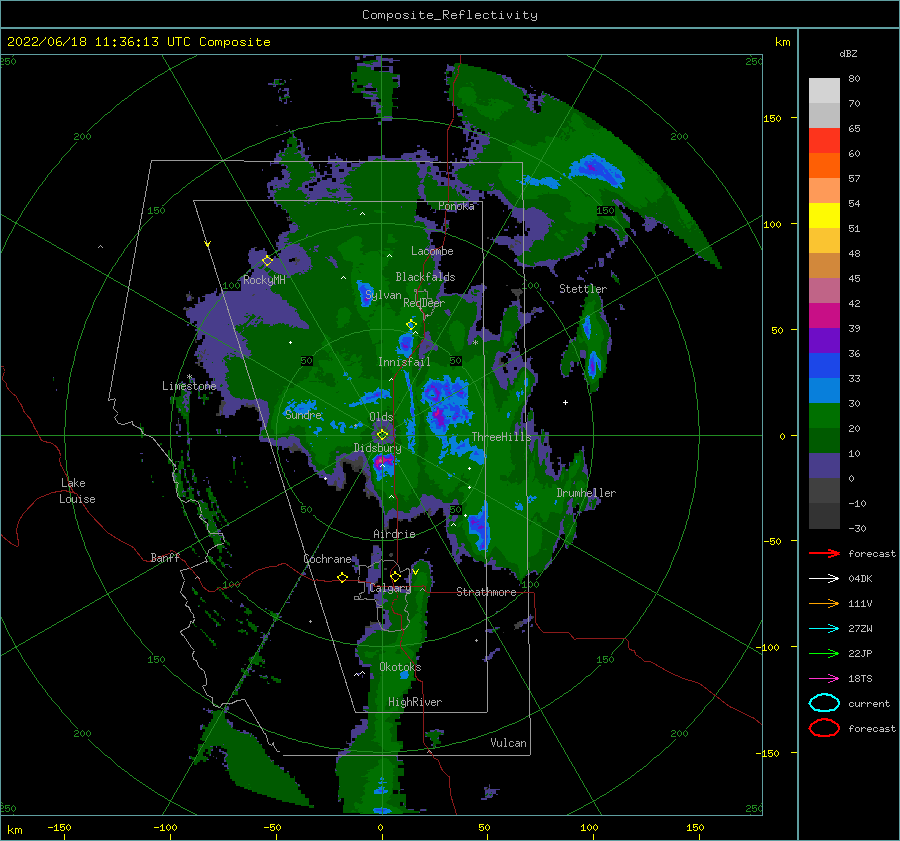Click the slate purple 0-10 dBZ swatch
The height and width of the screenshot is (841, 900).
(824, 466)
